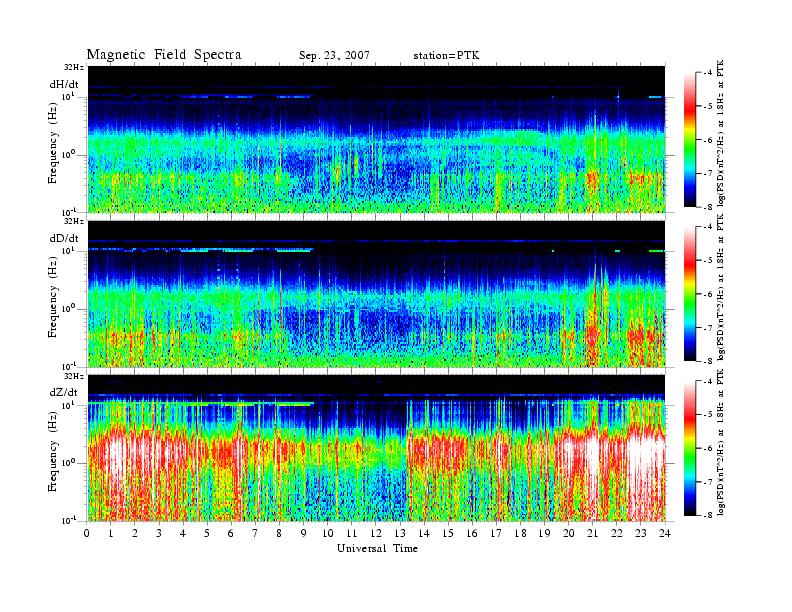The width and height of the screenshot is (792, 612).
Task: Click the '0' tick on the Universal Time axis
Action: [x=87, y=533]
